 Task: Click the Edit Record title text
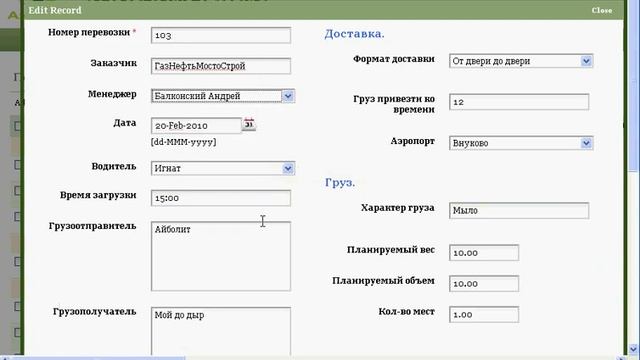tap(55, 10)
